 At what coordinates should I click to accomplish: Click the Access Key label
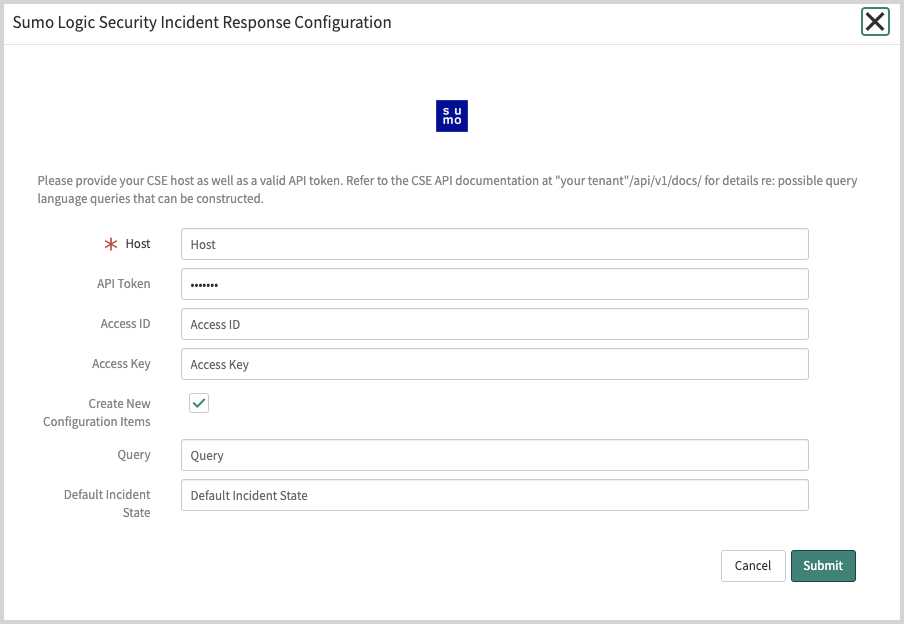click(122, 363)
